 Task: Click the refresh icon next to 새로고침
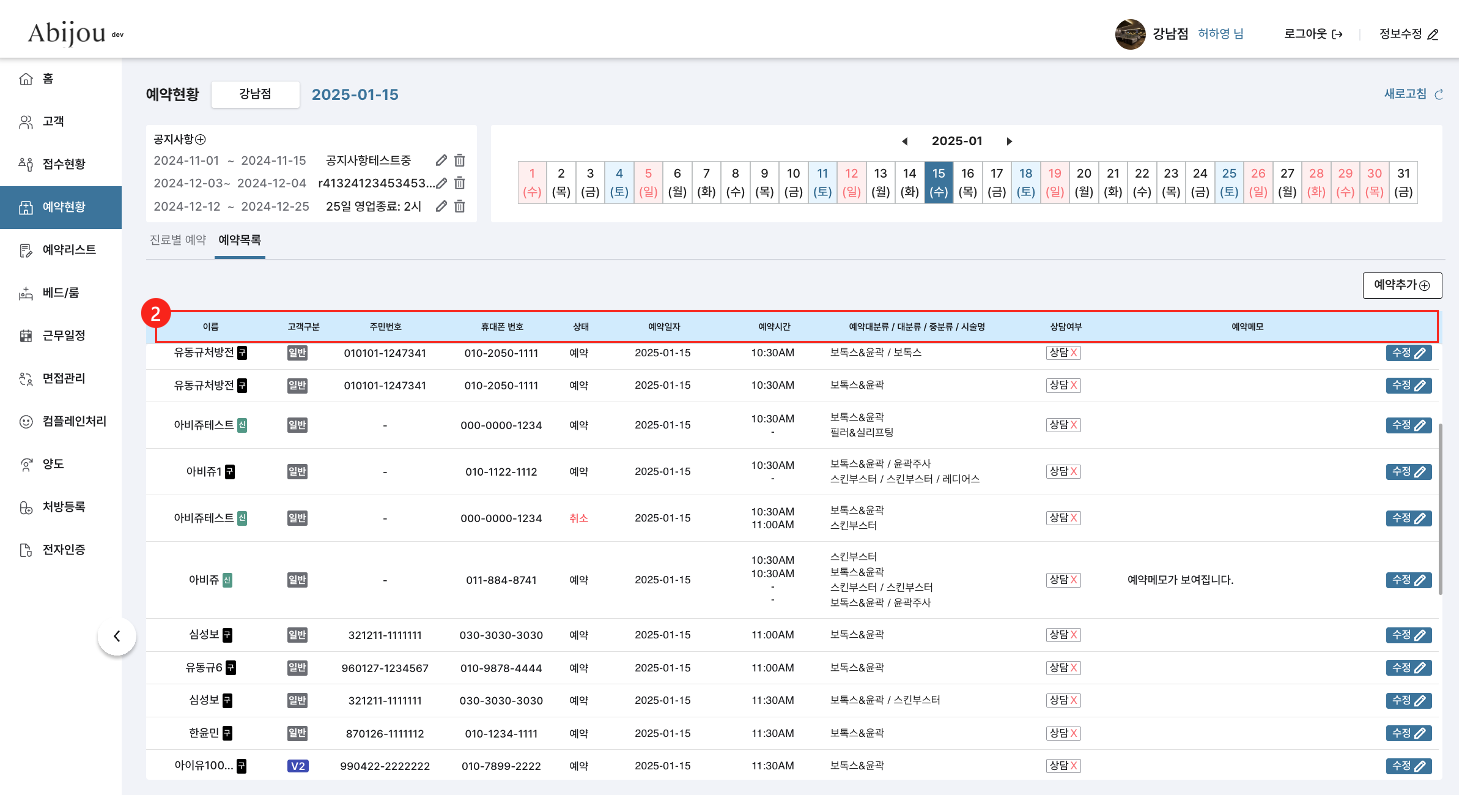click(1439, 95)
